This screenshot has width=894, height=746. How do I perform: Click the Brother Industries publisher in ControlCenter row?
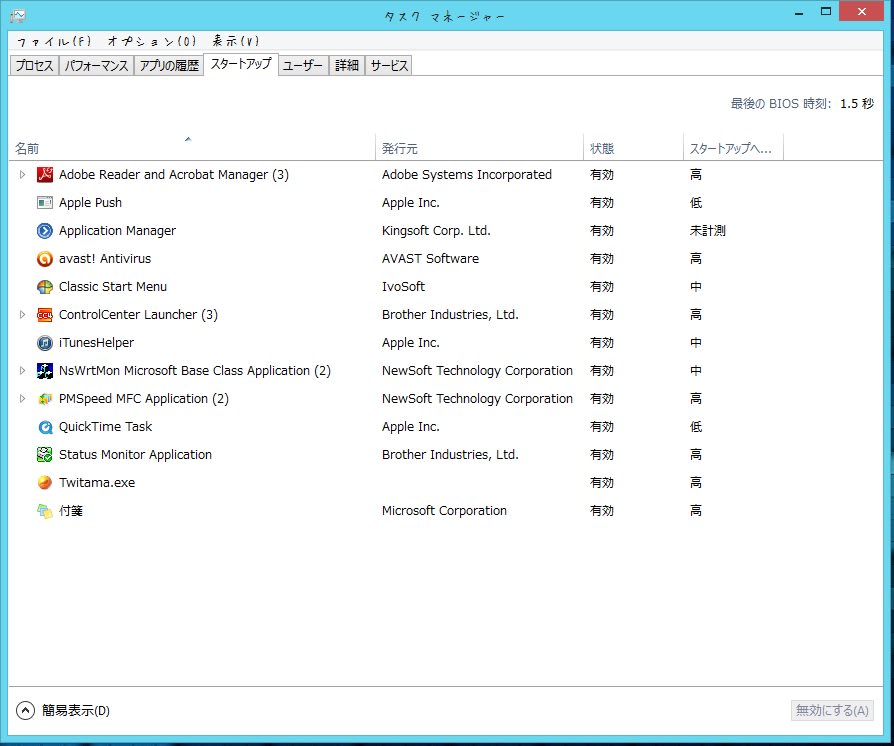450,314
